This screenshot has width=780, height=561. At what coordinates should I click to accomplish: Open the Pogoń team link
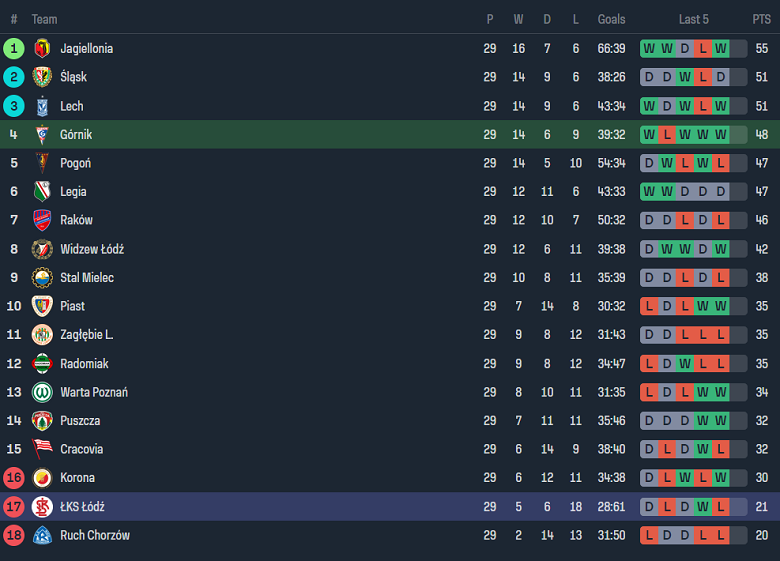coord(76,163)
